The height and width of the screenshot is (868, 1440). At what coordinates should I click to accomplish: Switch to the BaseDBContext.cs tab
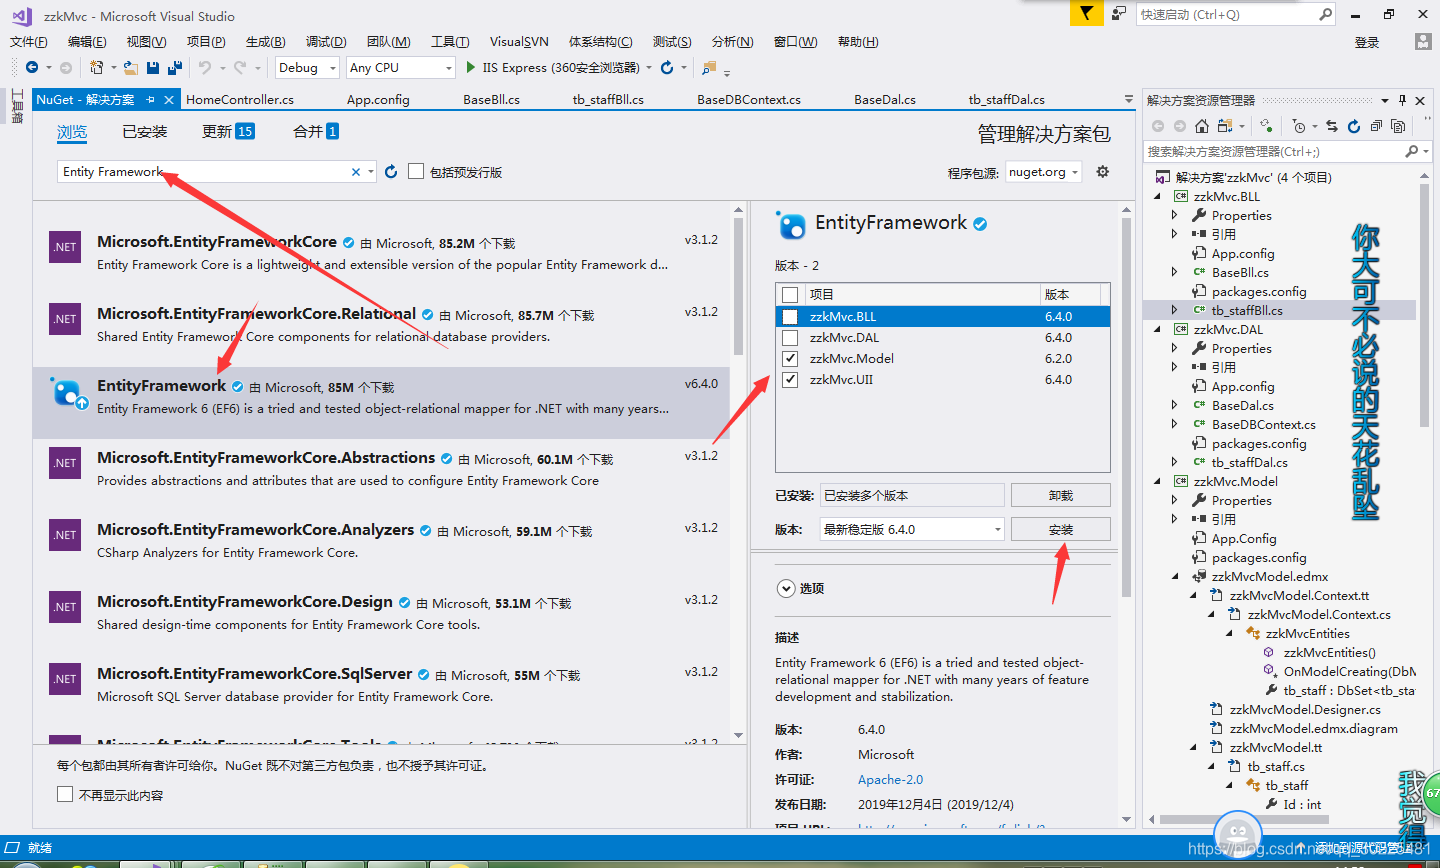coord(749,100)
